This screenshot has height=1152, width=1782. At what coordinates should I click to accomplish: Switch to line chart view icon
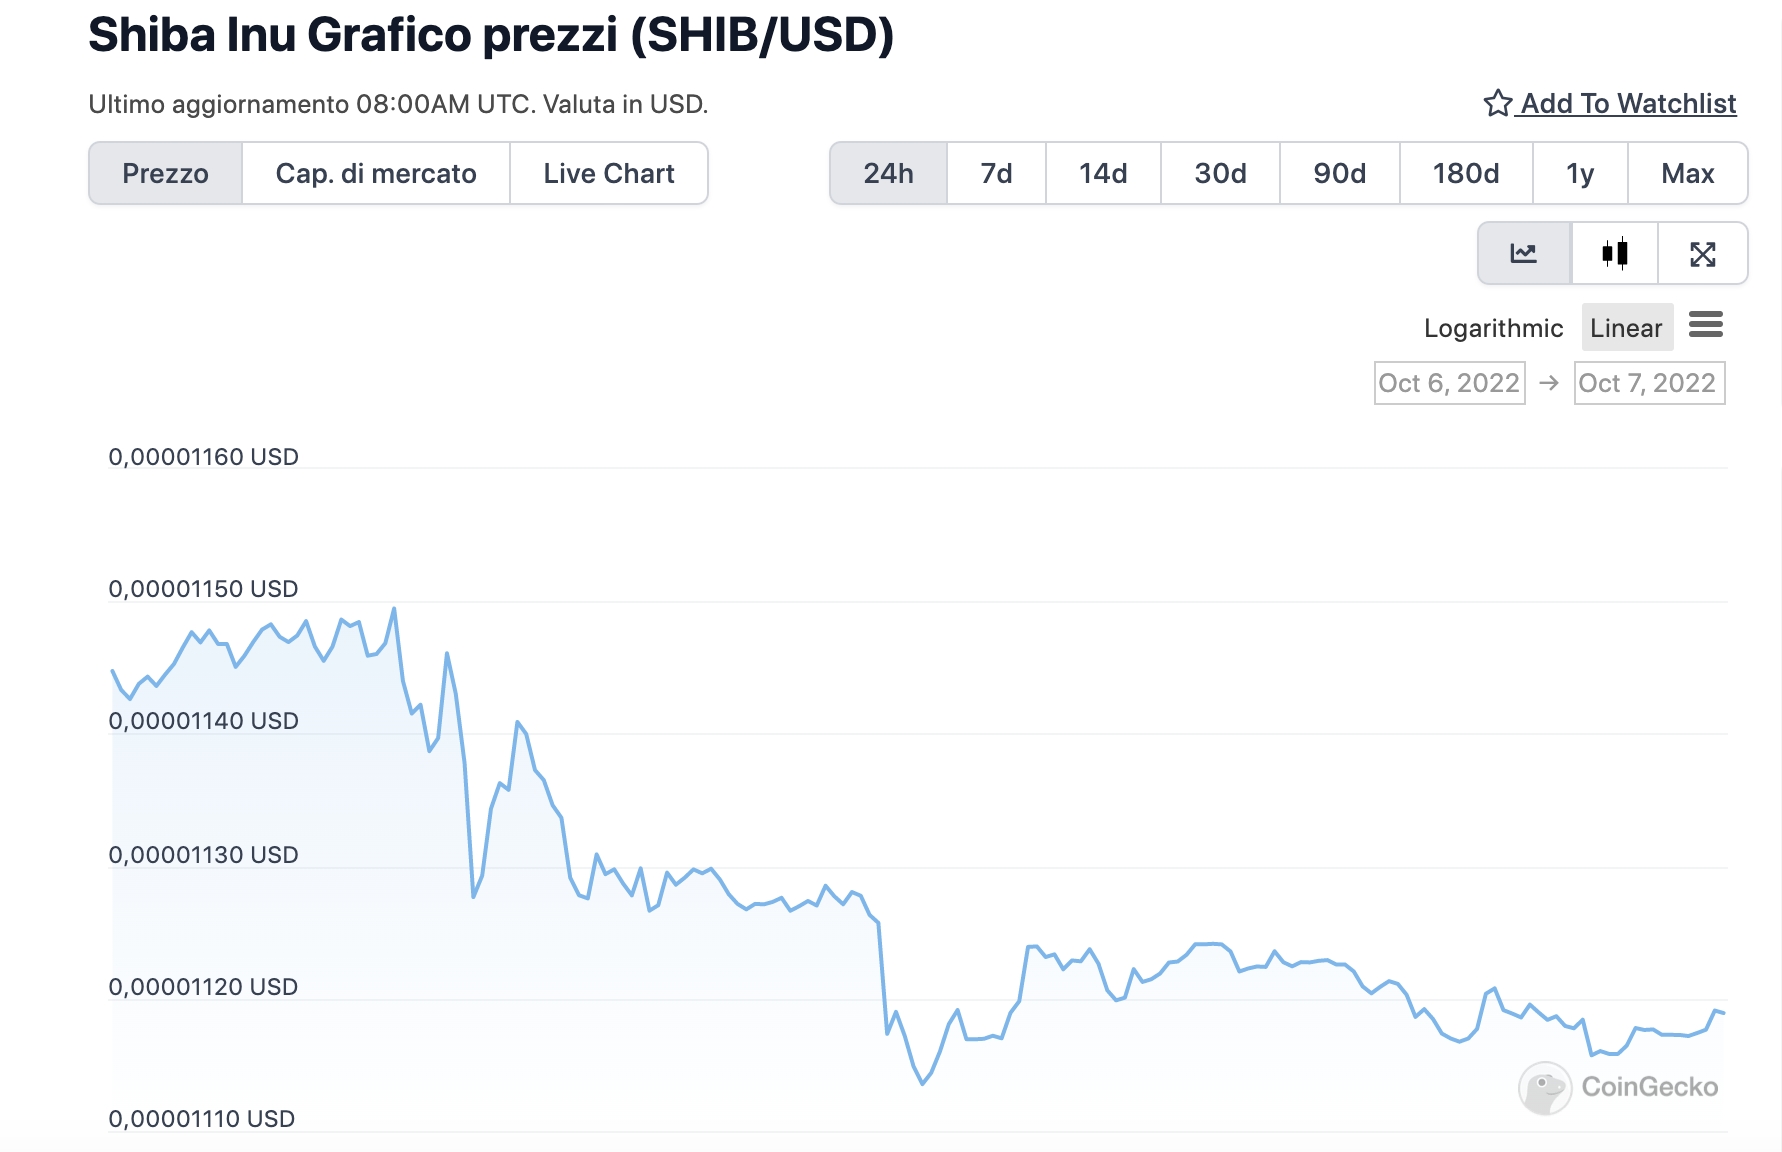click(1524, 254)
